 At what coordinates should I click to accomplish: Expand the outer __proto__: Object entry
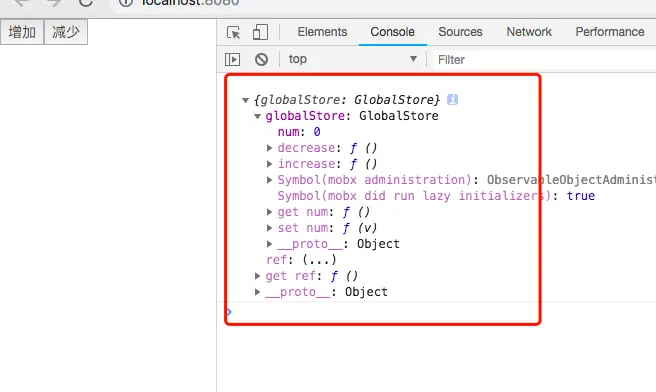pyautogui.click(x=258, y=292)
